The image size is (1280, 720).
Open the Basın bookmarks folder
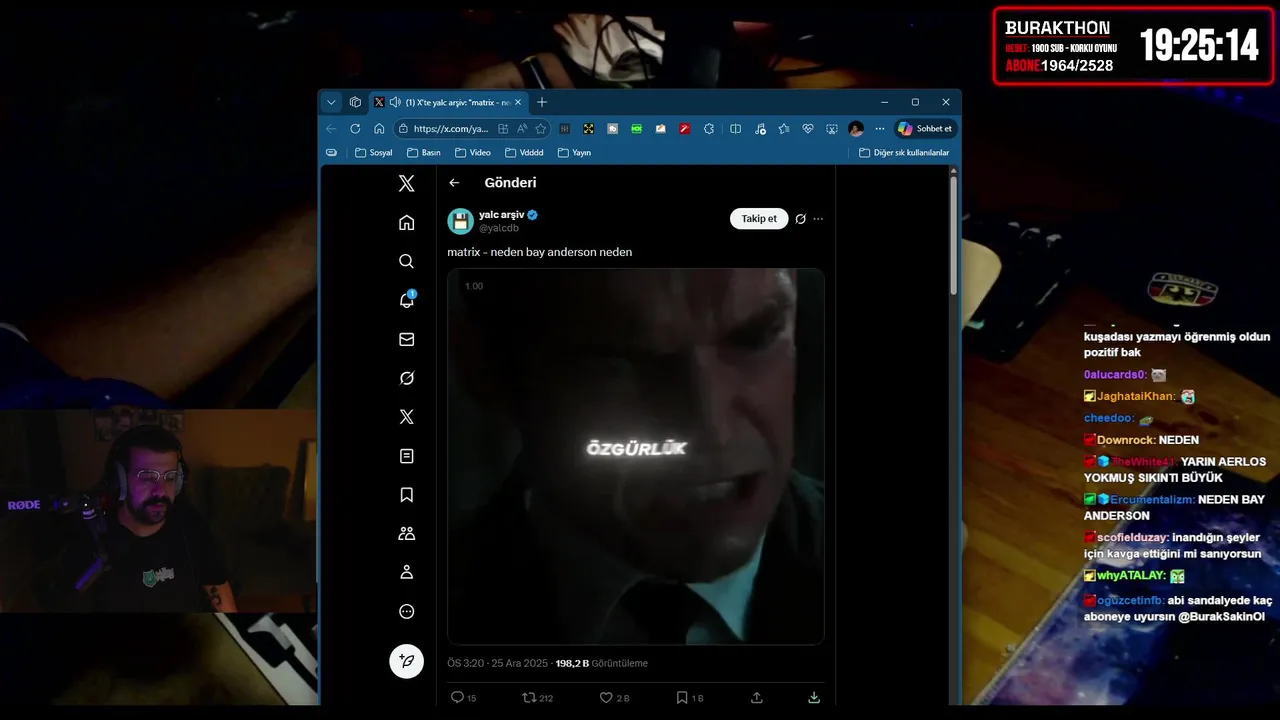[424, 153]
